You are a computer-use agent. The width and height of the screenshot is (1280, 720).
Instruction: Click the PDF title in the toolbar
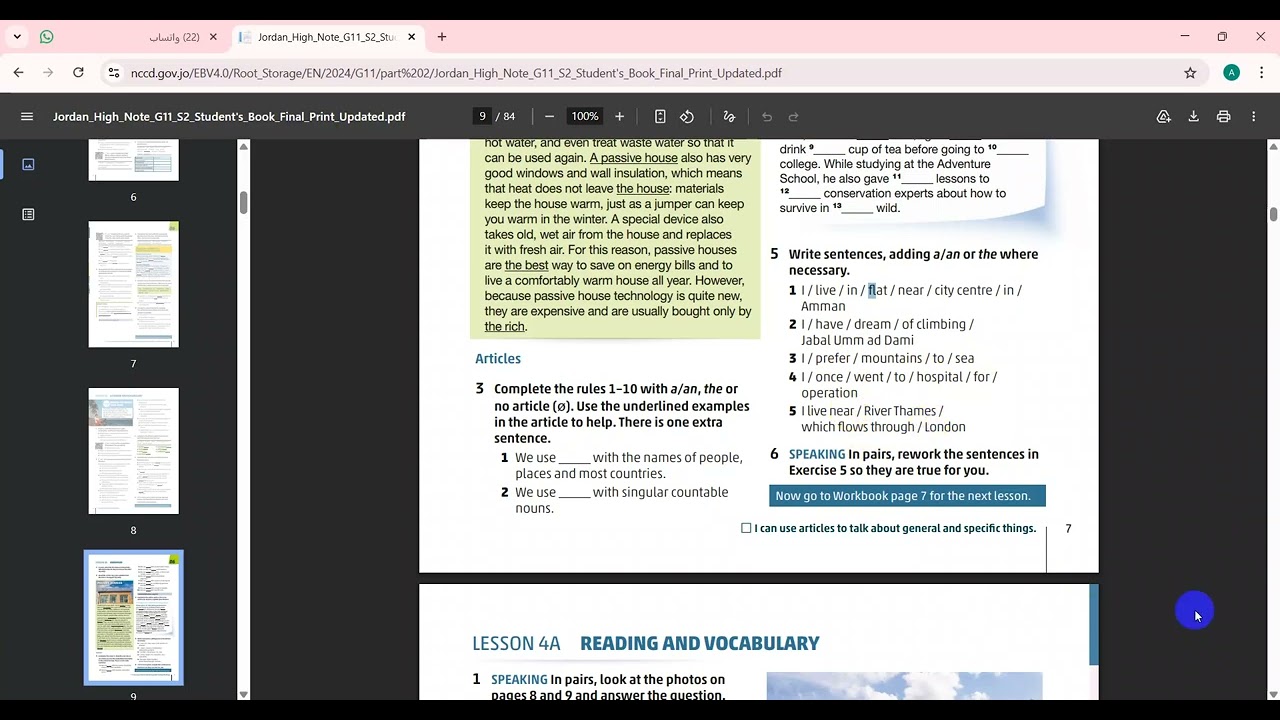click(229, 117)
